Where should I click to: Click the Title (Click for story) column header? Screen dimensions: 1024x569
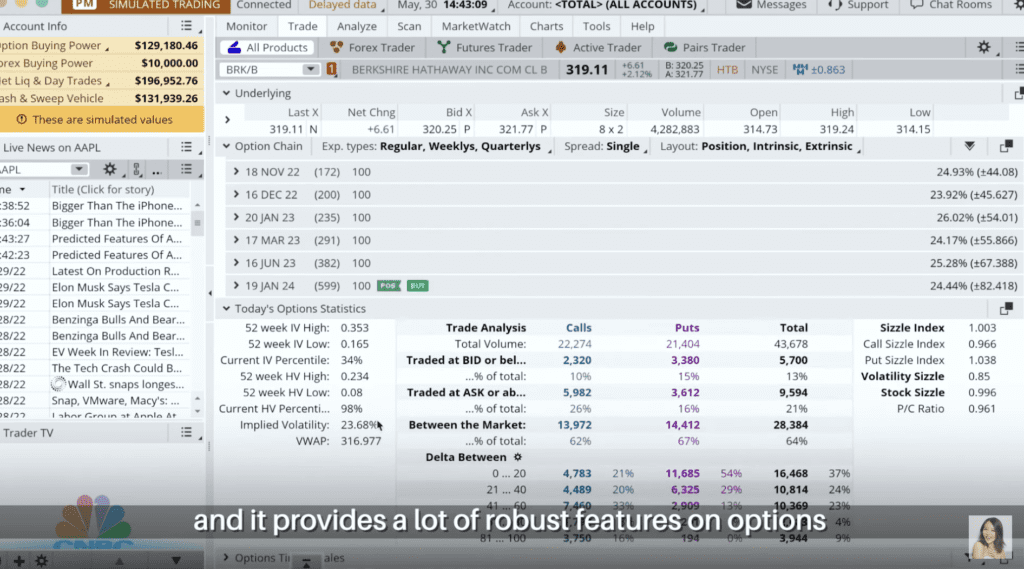(103, 189)
